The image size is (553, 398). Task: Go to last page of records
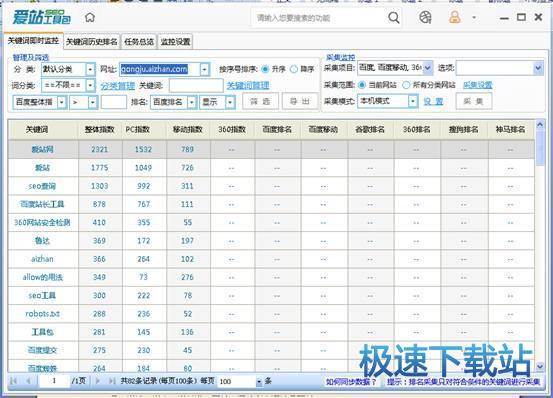pyautogui.click(x=112, y=381)
